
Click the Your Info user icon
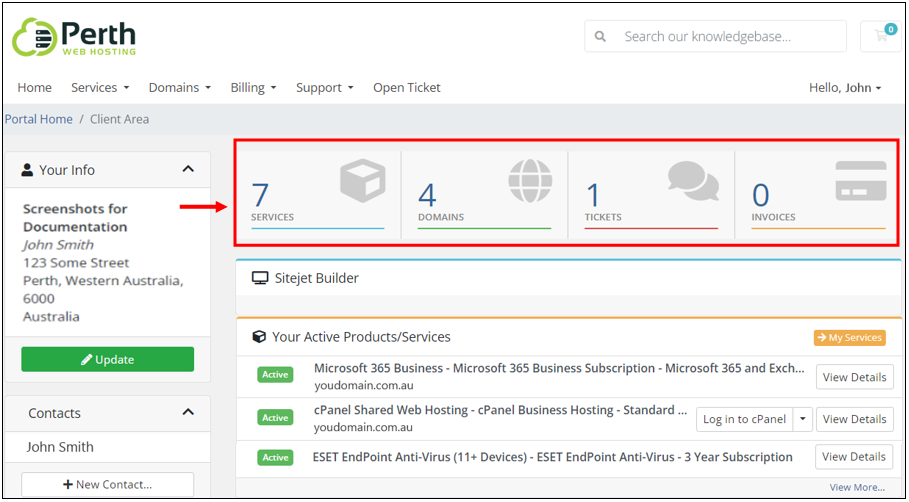(27, 170)
